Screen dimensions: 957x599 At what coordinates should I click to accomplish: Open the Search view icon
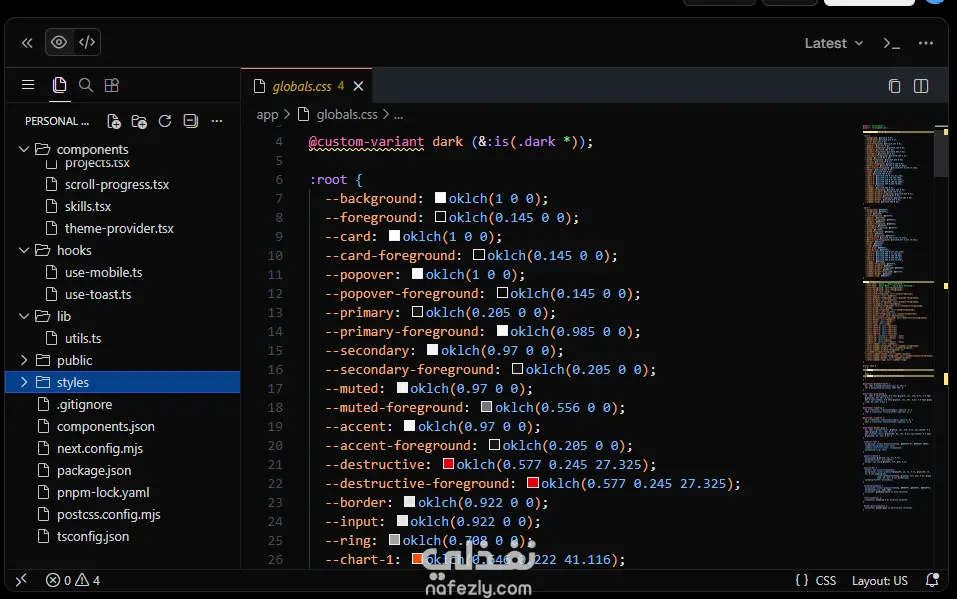86,85
